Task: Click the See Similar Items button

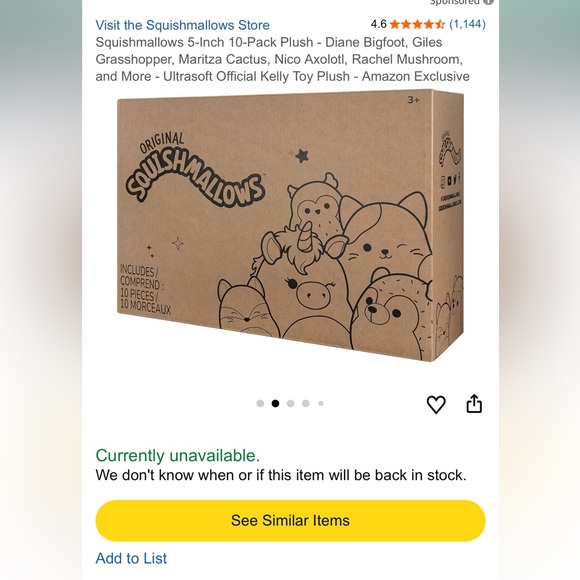Action: 290,520
